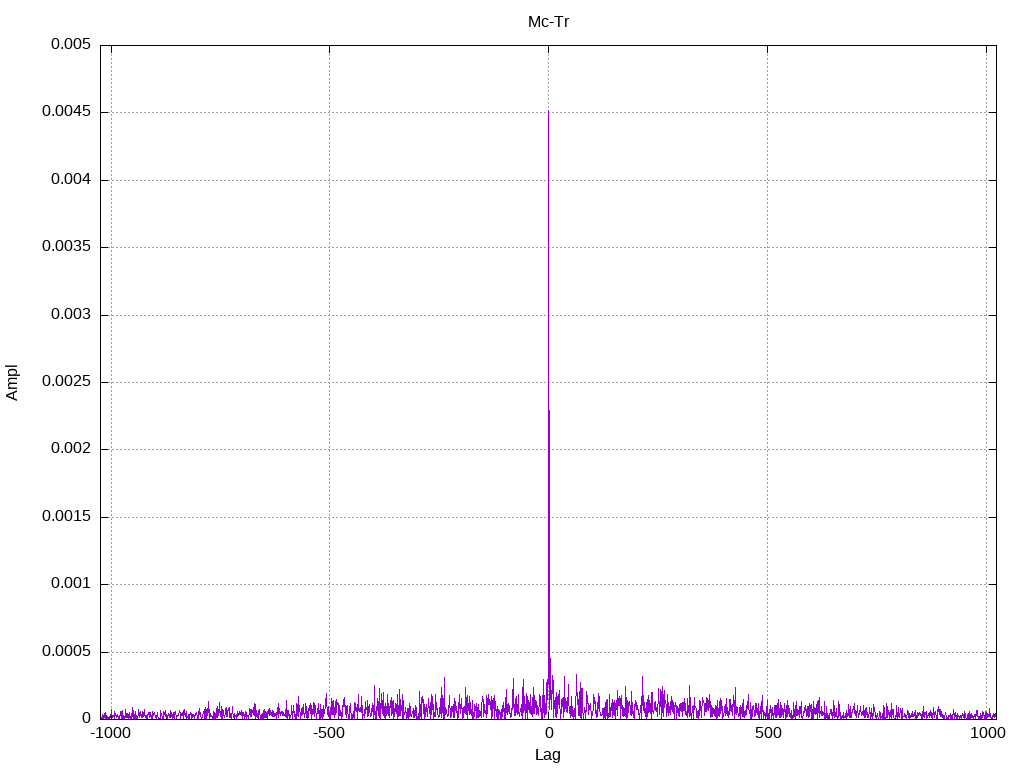Click y-axis tick label 0.002
The height and width of the screenshot is (768, 1024).
(x=71, y=448)
